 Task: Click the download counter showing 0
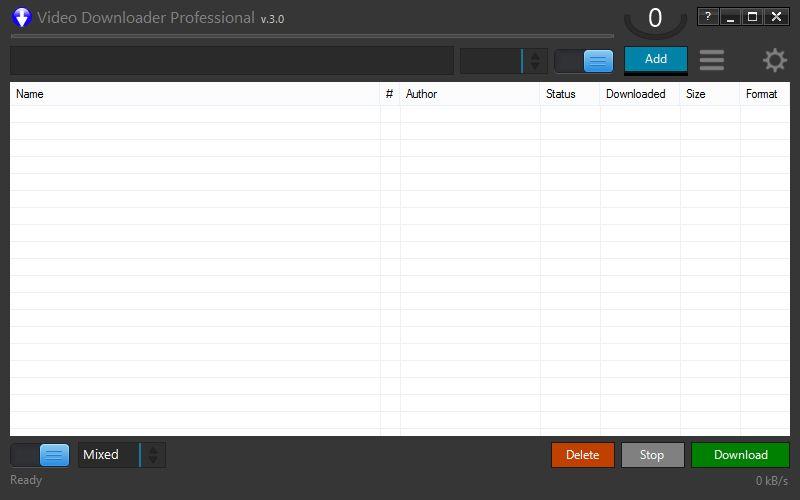(x=655, y=19)
